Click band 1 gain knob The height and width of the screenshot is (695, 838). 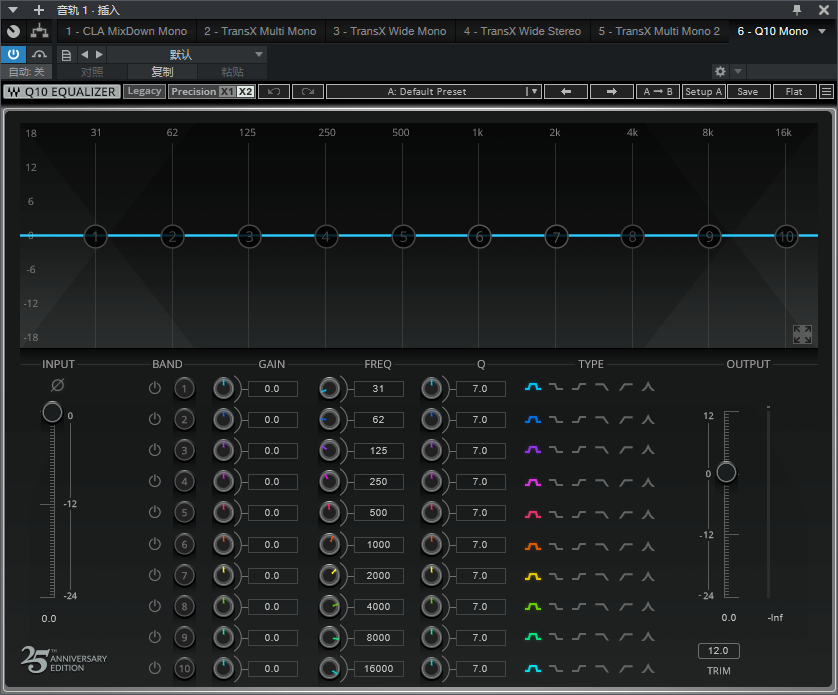(x=223, y=389)
